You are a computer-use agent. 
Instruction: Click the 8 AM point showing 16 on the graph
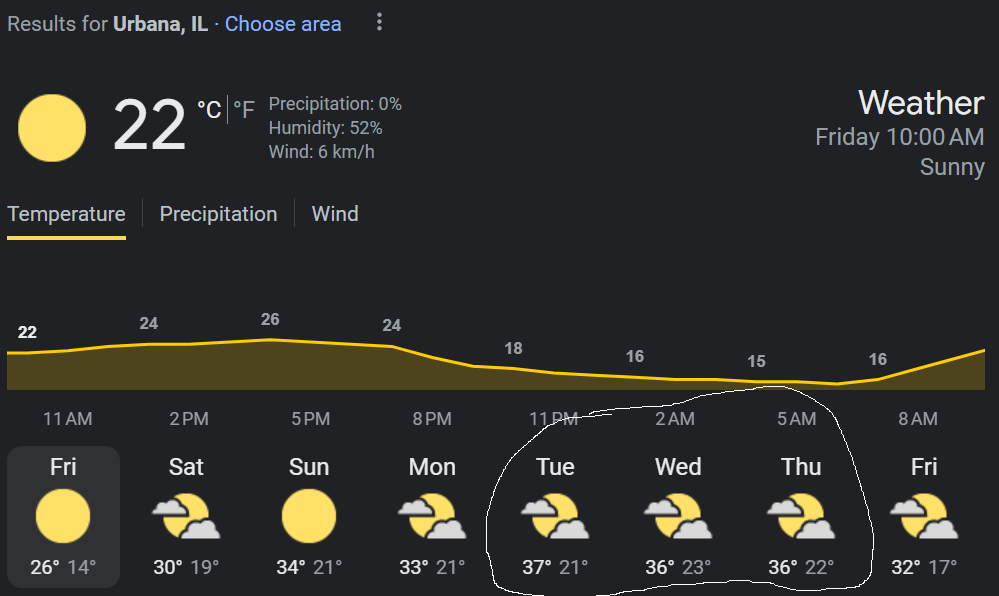878,360
